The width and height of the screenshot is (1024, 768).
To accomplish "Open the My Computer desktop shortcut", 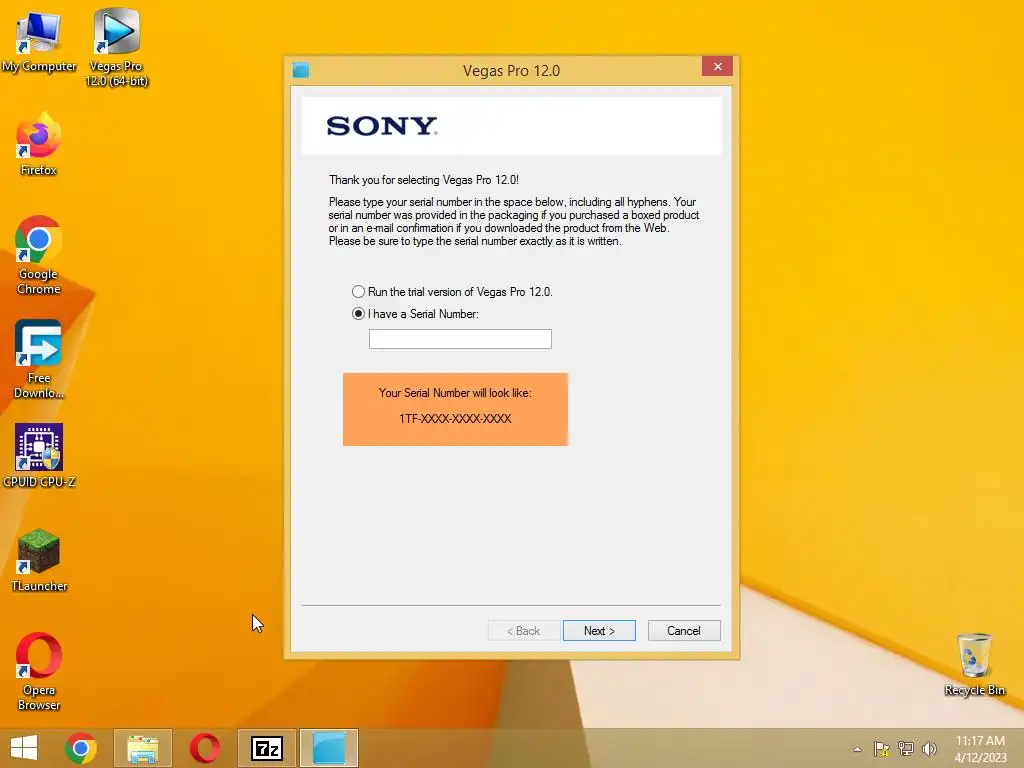I will [39, 42].
